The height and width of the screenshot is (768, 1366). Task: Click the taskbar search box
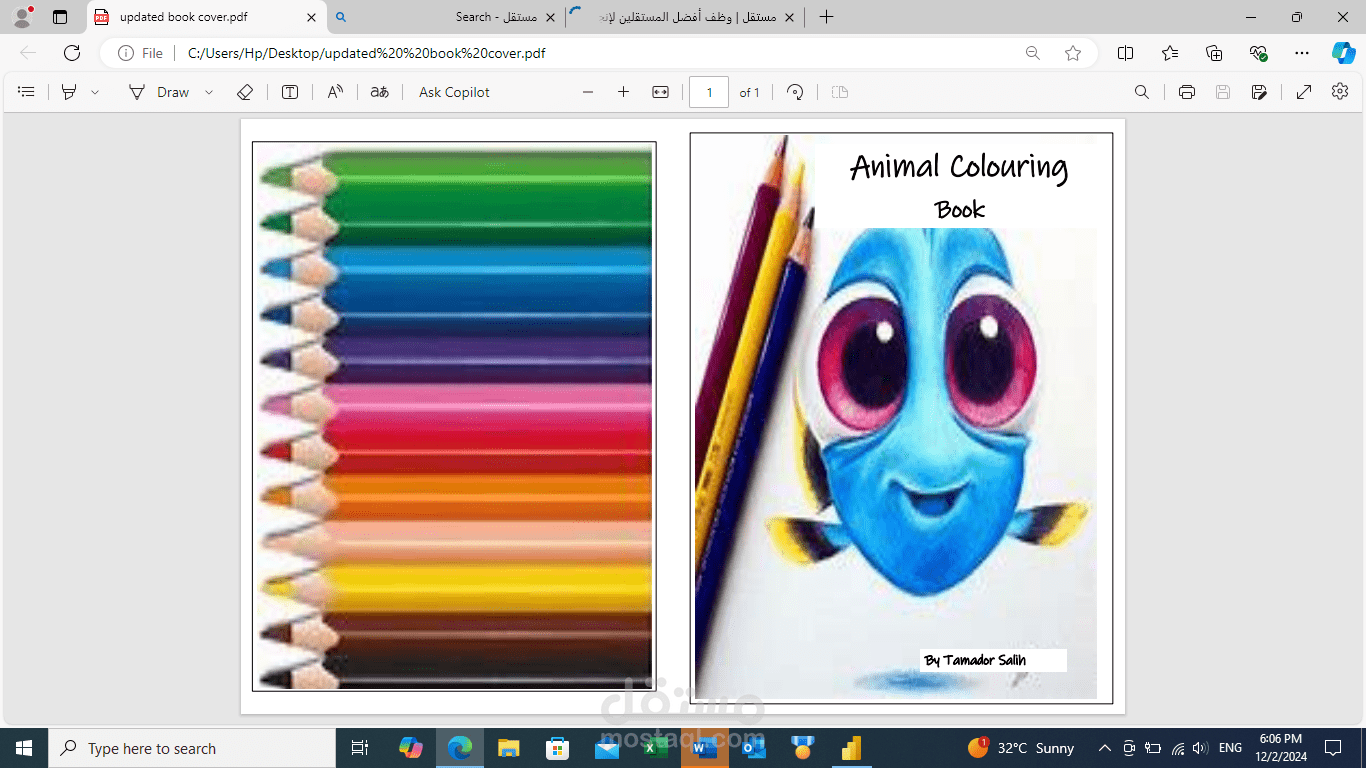pyautogui.click(x=192, y=748)
